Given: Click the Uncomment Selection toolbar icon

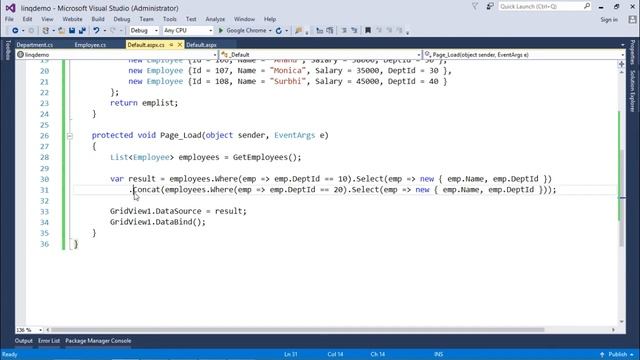Looking at the screenshot, I should point(354,31).
